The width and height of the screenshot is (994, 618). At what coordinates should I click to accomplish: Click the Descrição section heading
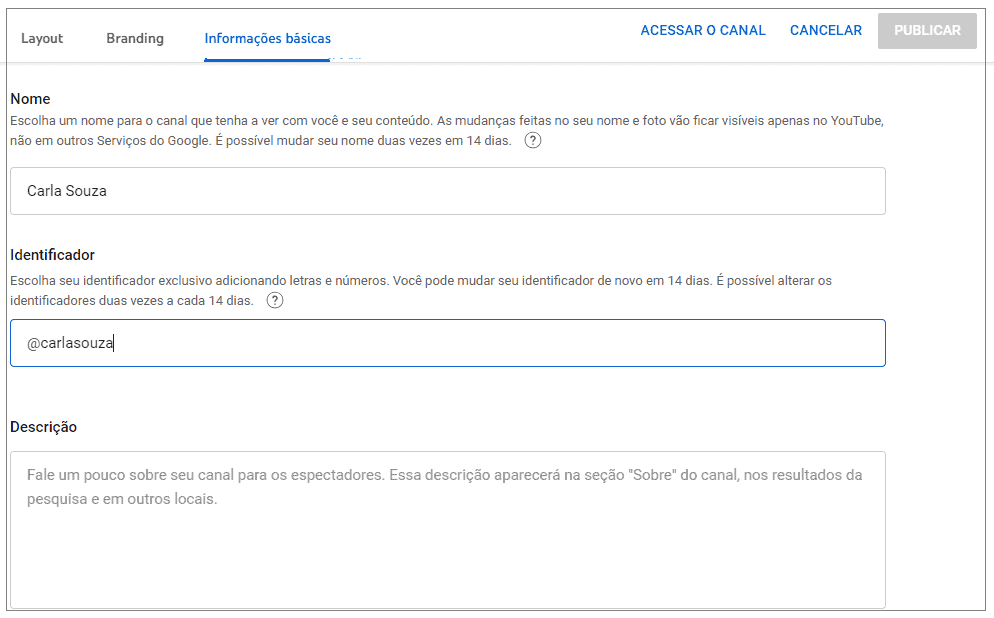43,427
